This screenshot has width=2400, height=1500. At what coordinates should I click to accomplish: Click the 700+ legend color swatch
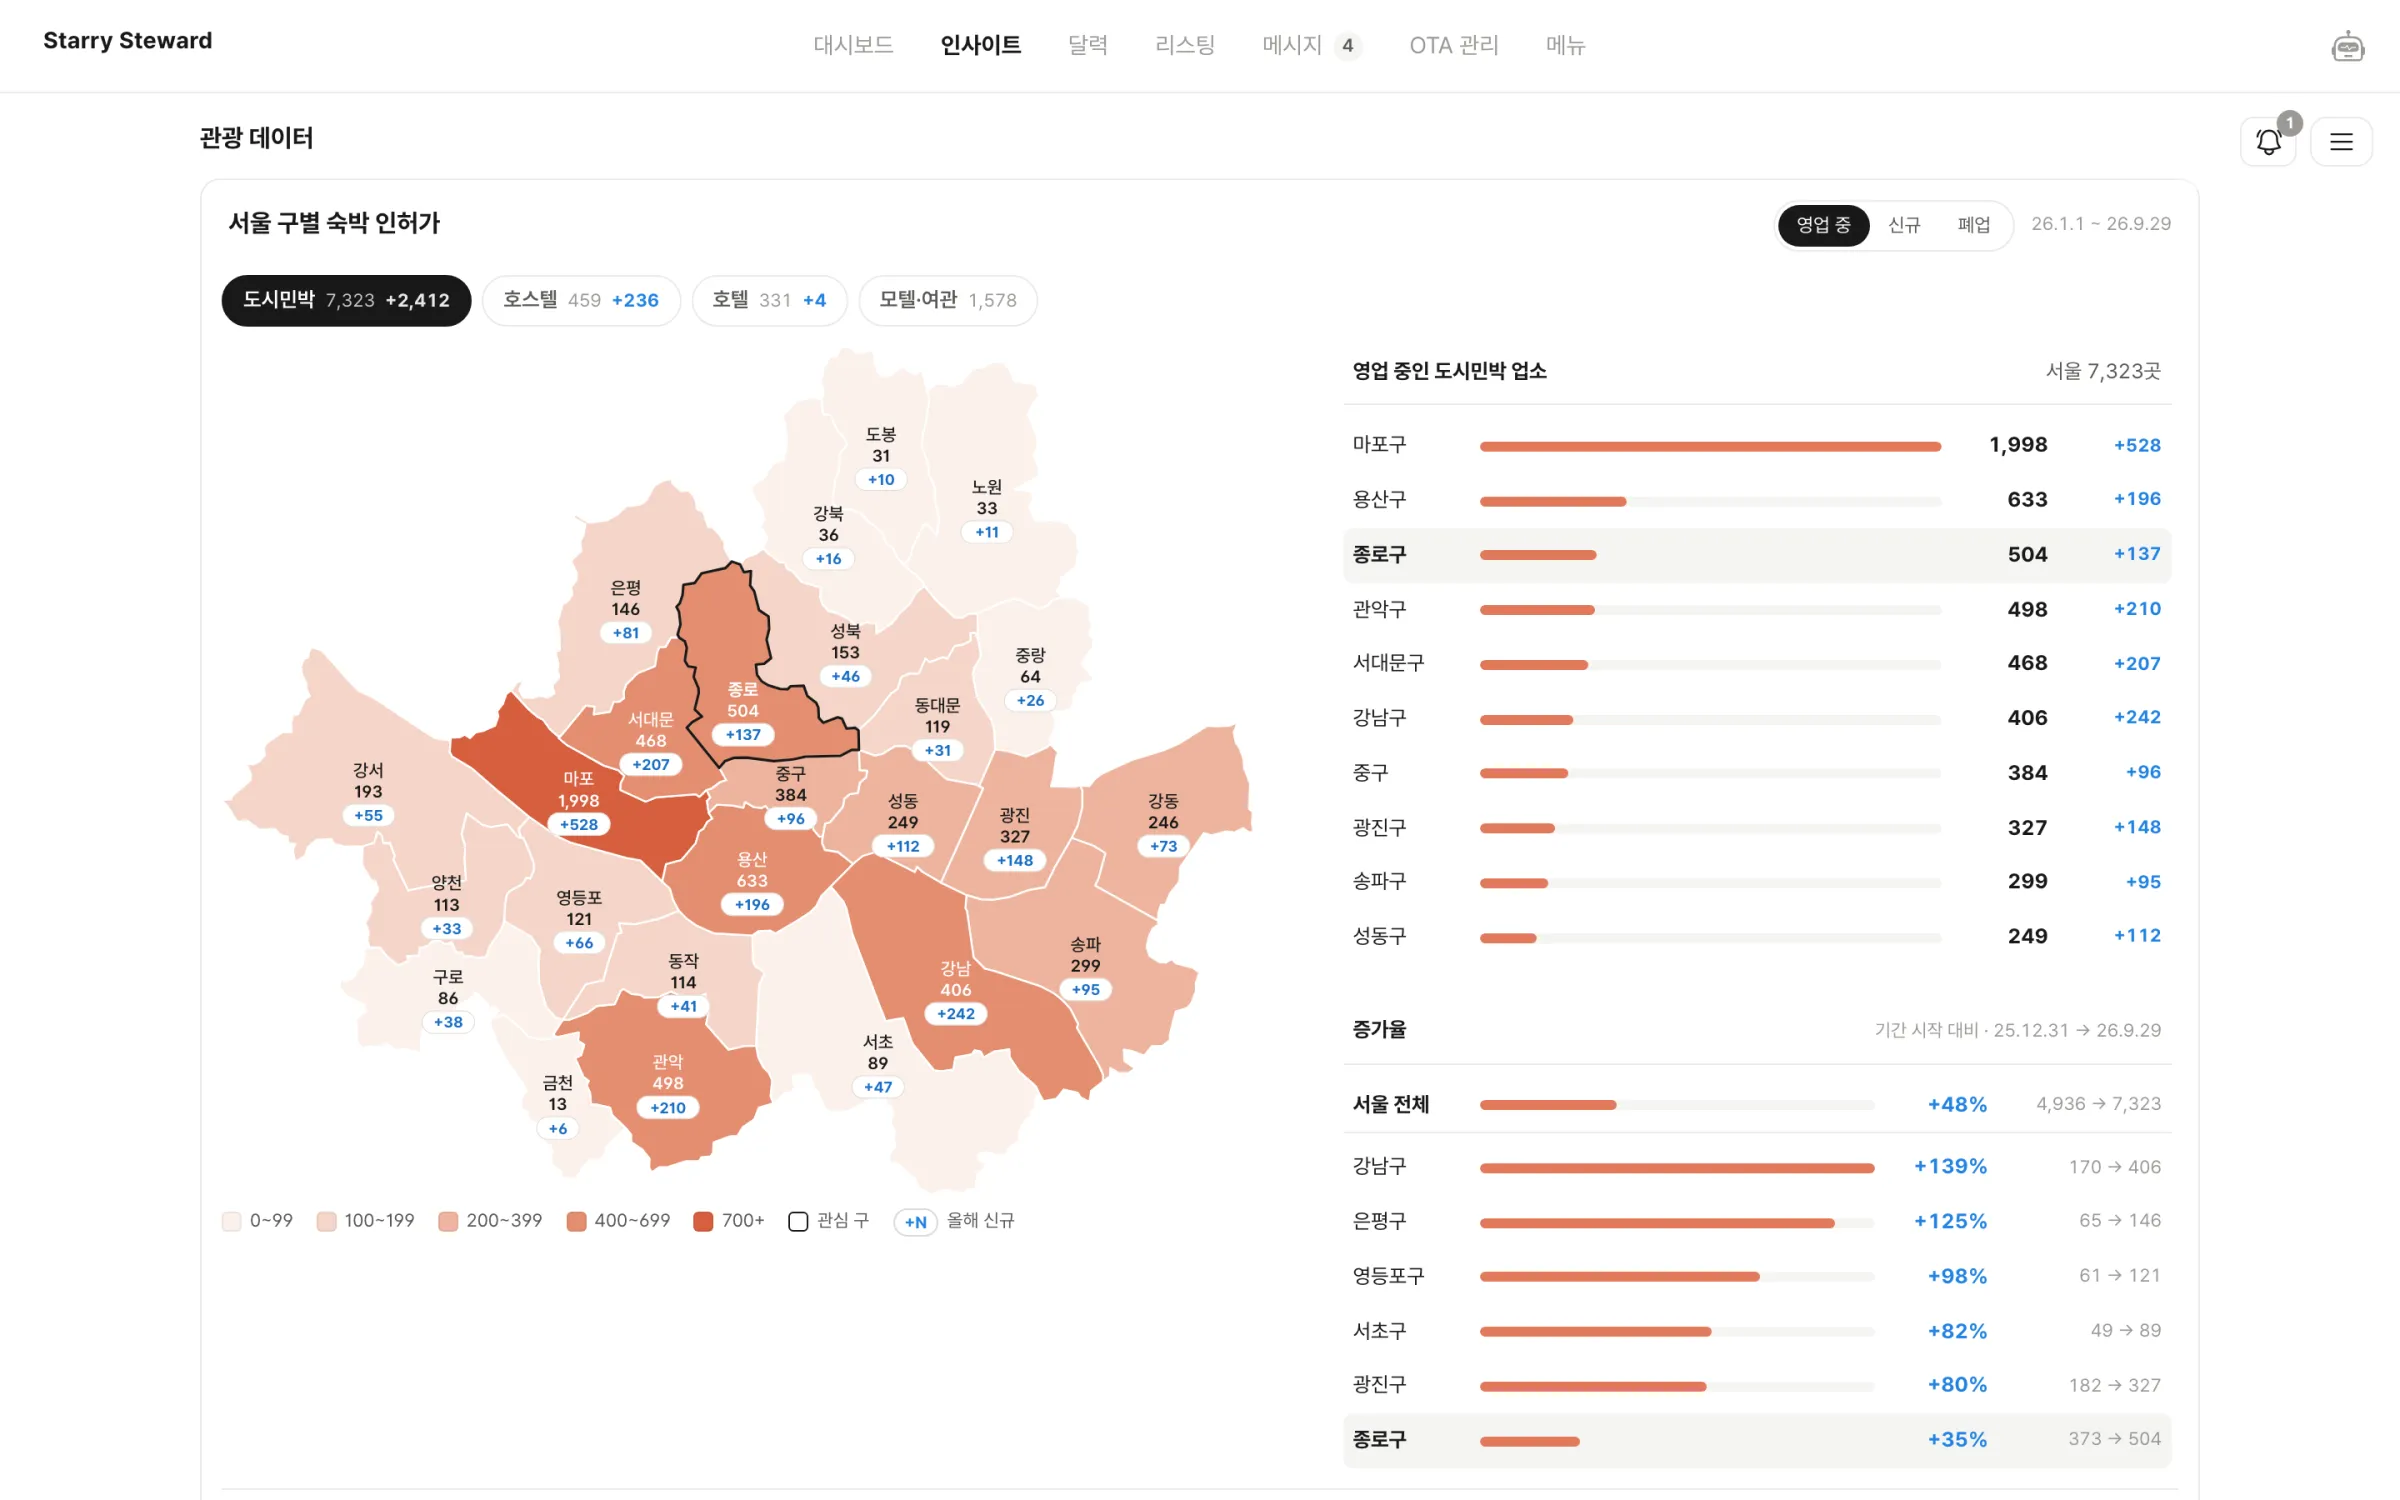[703, 1221]
